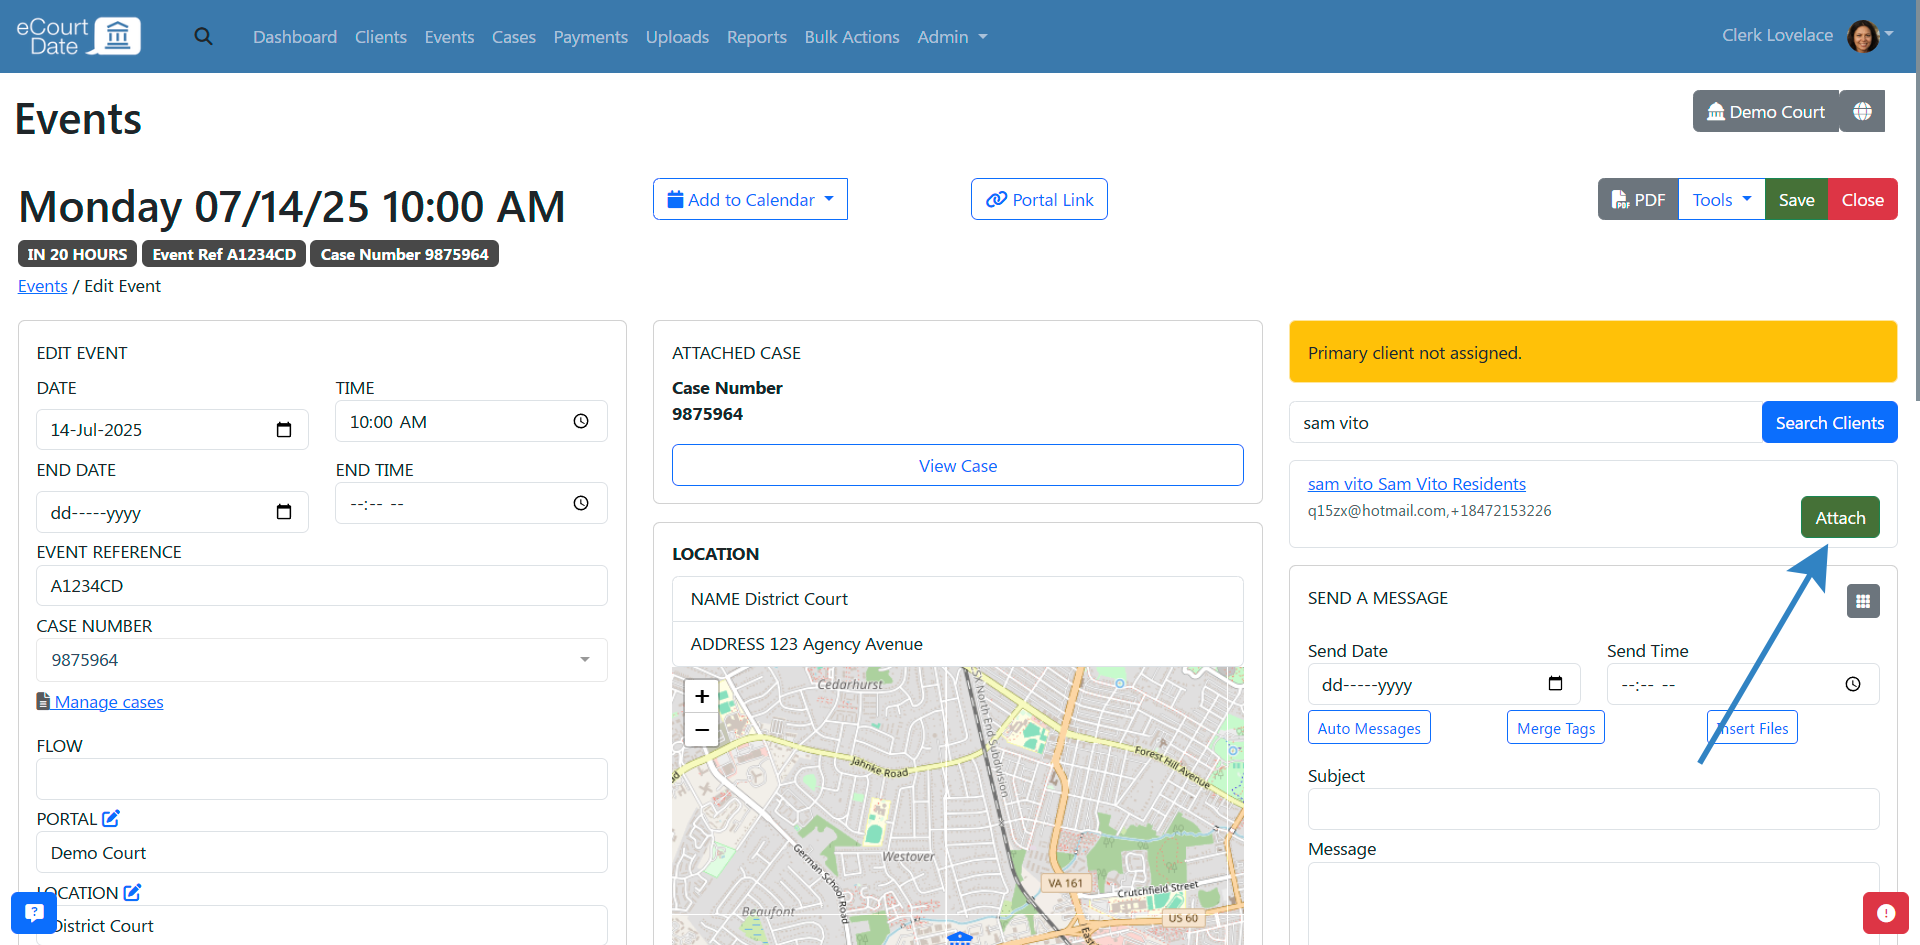
Task: Expand the Add to Calendar dropdown
Action: point(750,200)
